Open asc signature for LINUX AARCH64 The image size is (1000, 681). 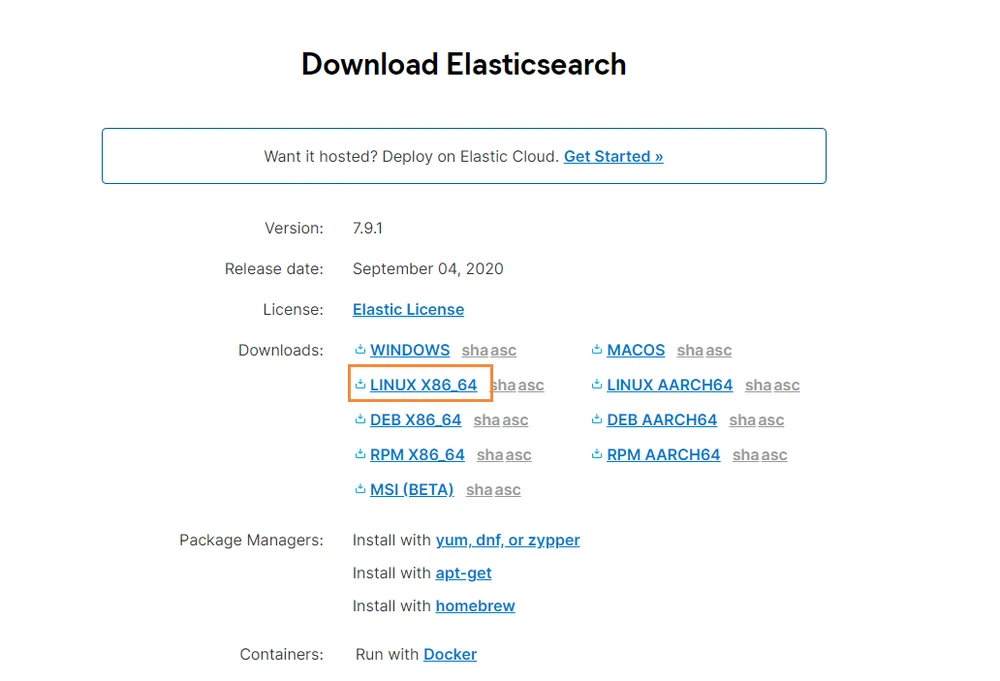786,385
